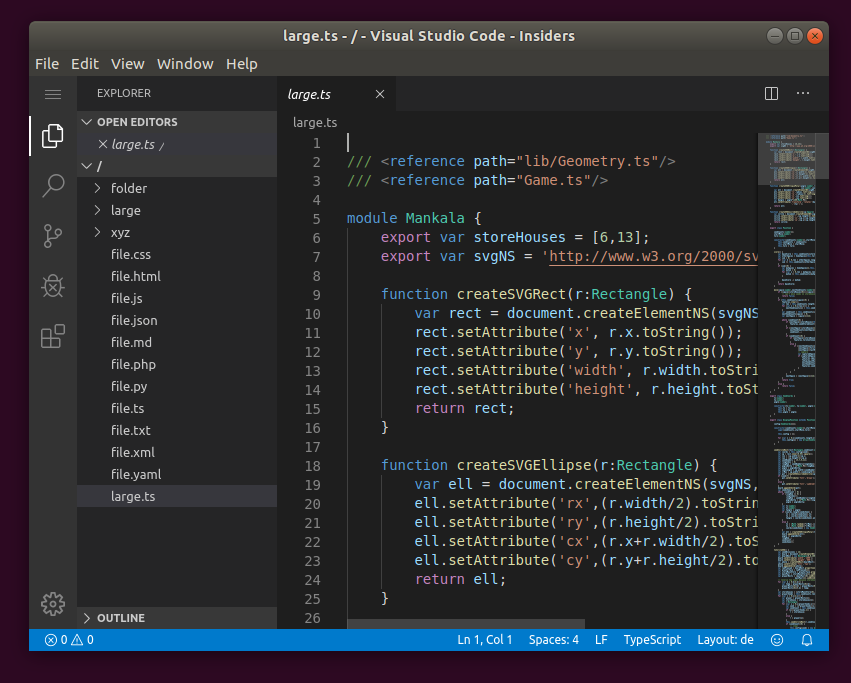
Task: Open file.xml in explorer
Action: [177, 452]
